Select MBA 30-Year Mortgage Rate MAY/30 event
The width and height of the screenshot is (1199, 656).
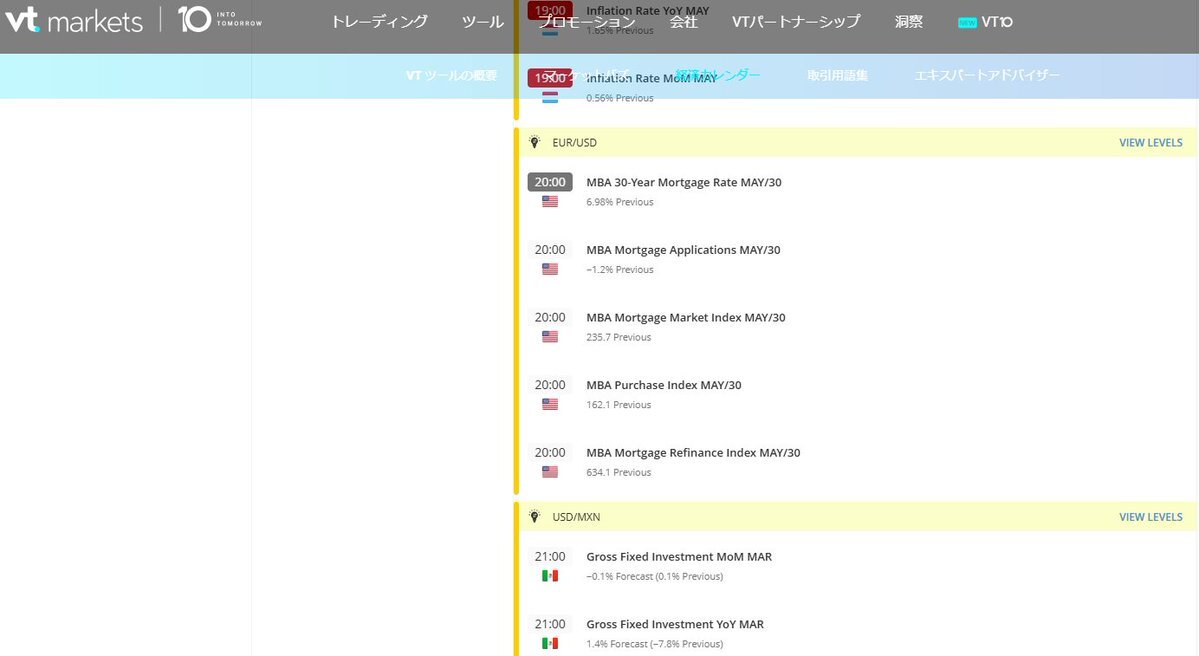pos(684,182)
